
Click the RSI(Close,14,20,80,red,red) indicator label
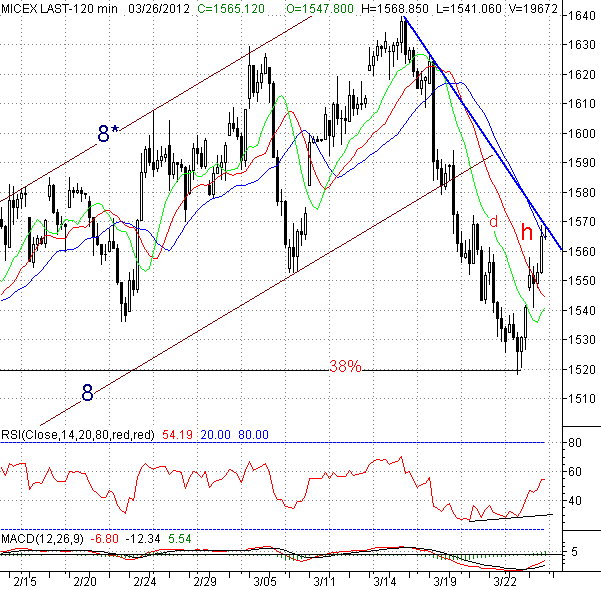pyautogui.click(x=78, y=435)
